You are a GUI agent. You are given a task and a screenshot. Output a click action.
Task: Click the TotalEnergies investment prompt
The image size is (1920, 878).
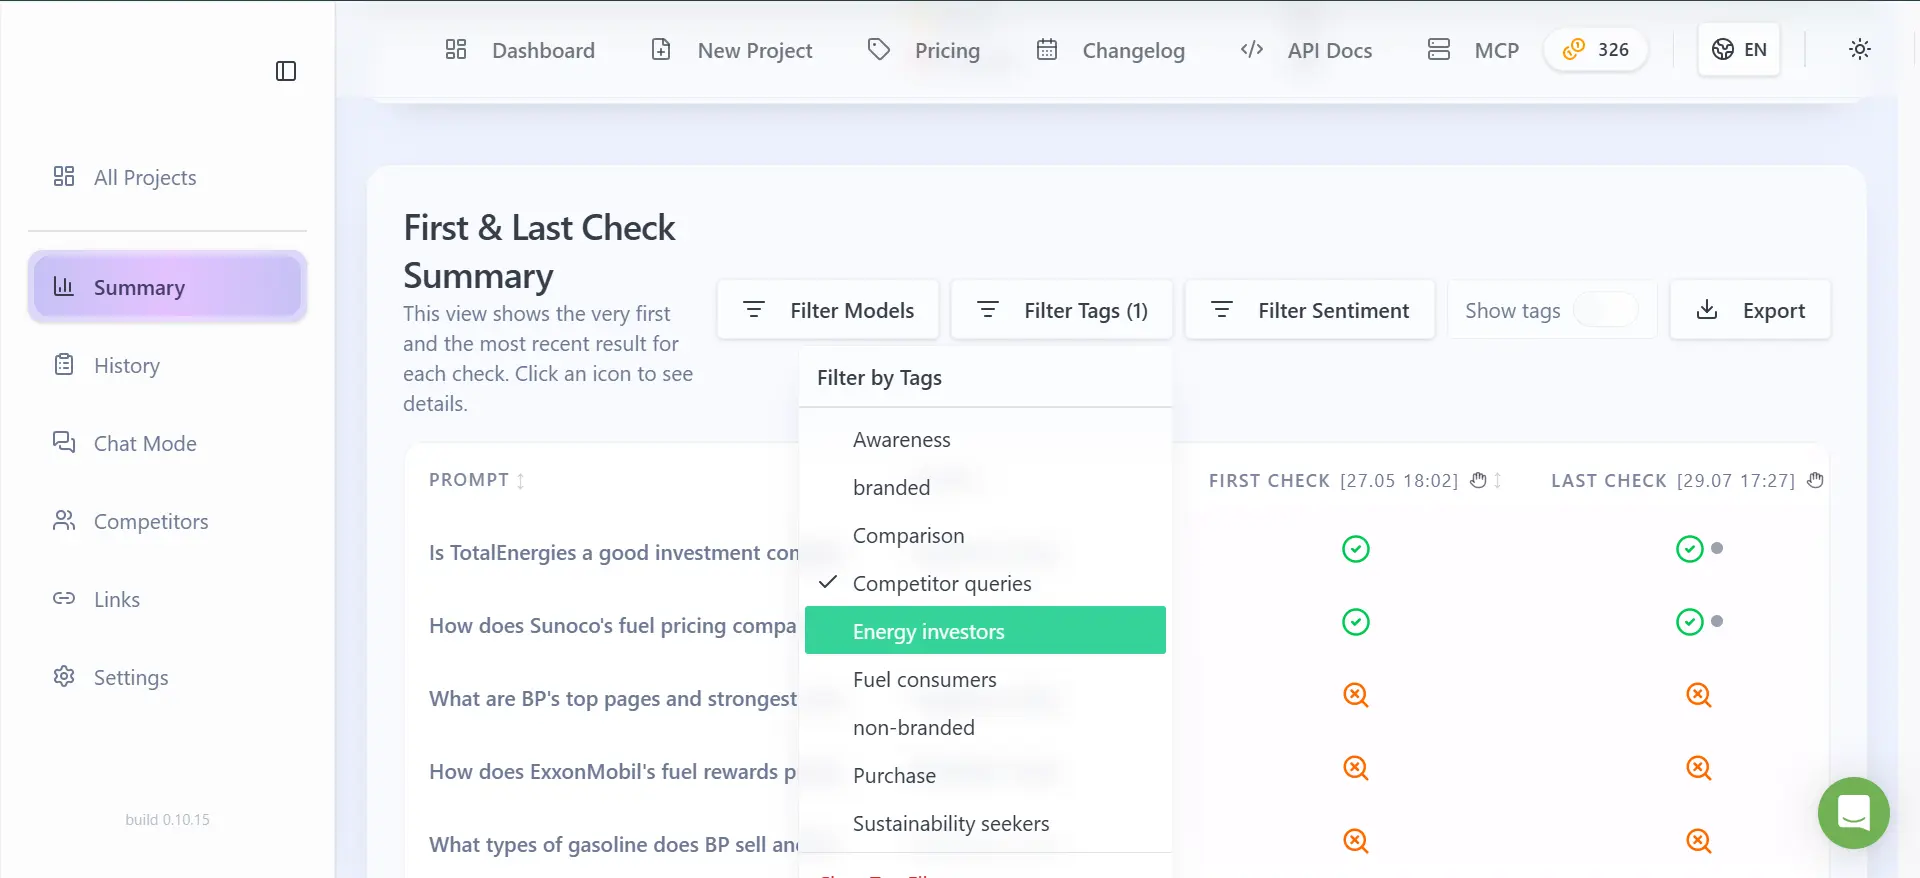(x=614, y=553)
